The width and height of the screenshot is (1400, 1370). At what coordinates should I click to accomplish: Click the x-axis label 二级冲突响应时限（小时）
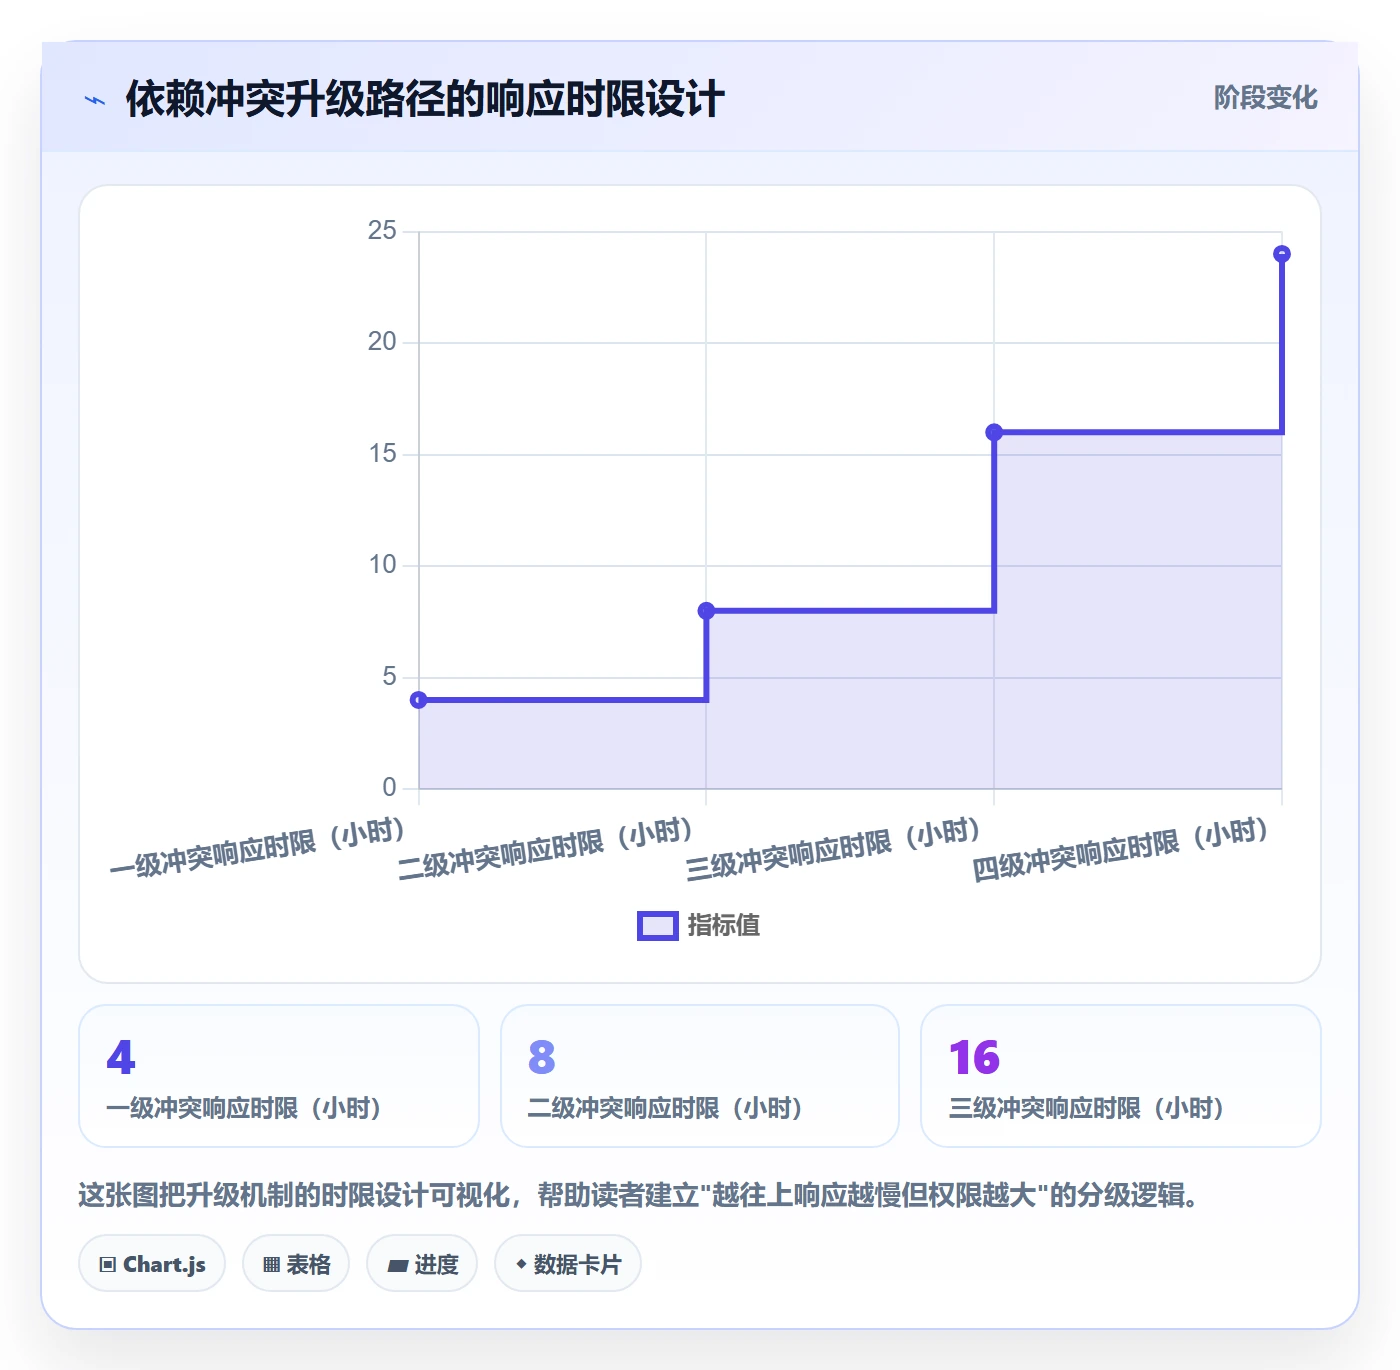[x=546, y=847]
